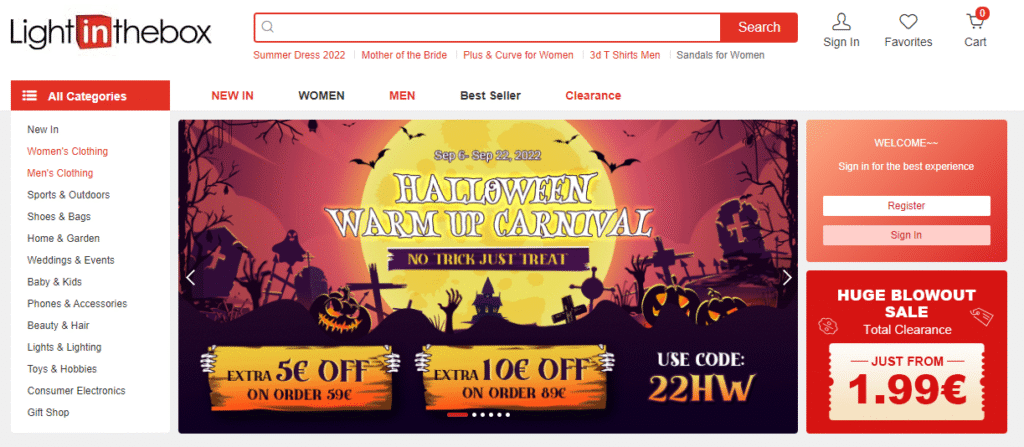Expand Women's Clothing category
The width and height of the screenshot is (1024, 447).
[67, 151]
